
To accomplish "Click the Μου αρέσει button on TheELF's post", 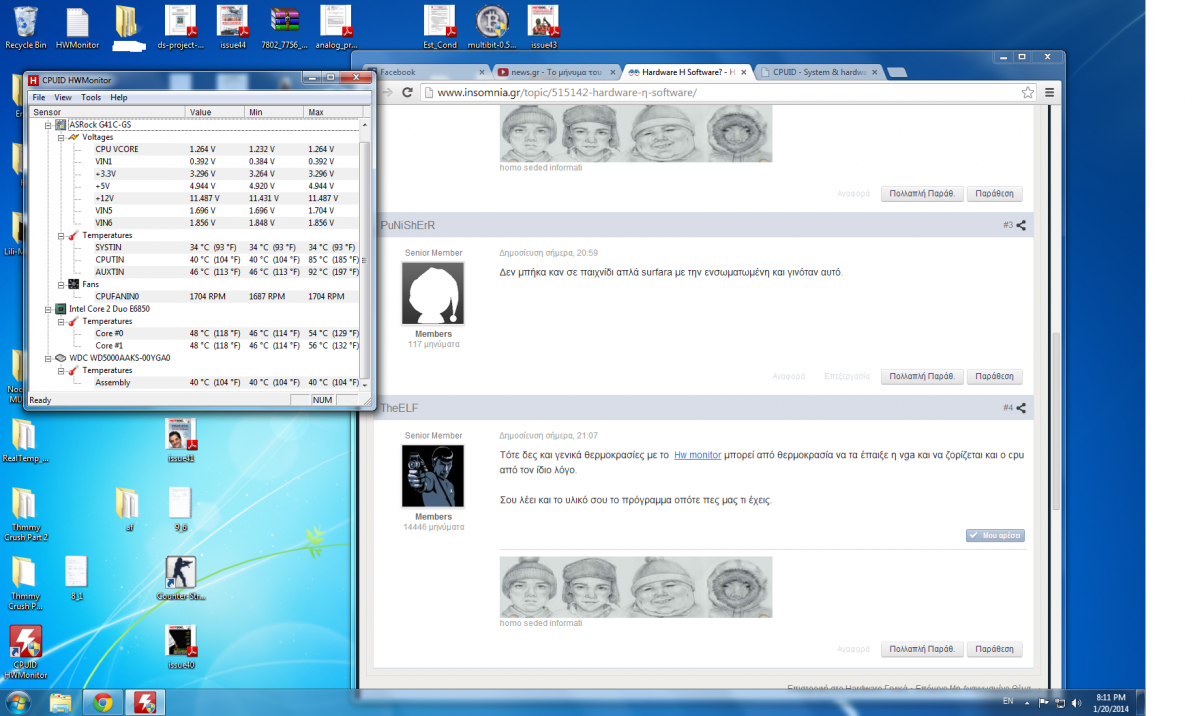I will click(995, 536).
